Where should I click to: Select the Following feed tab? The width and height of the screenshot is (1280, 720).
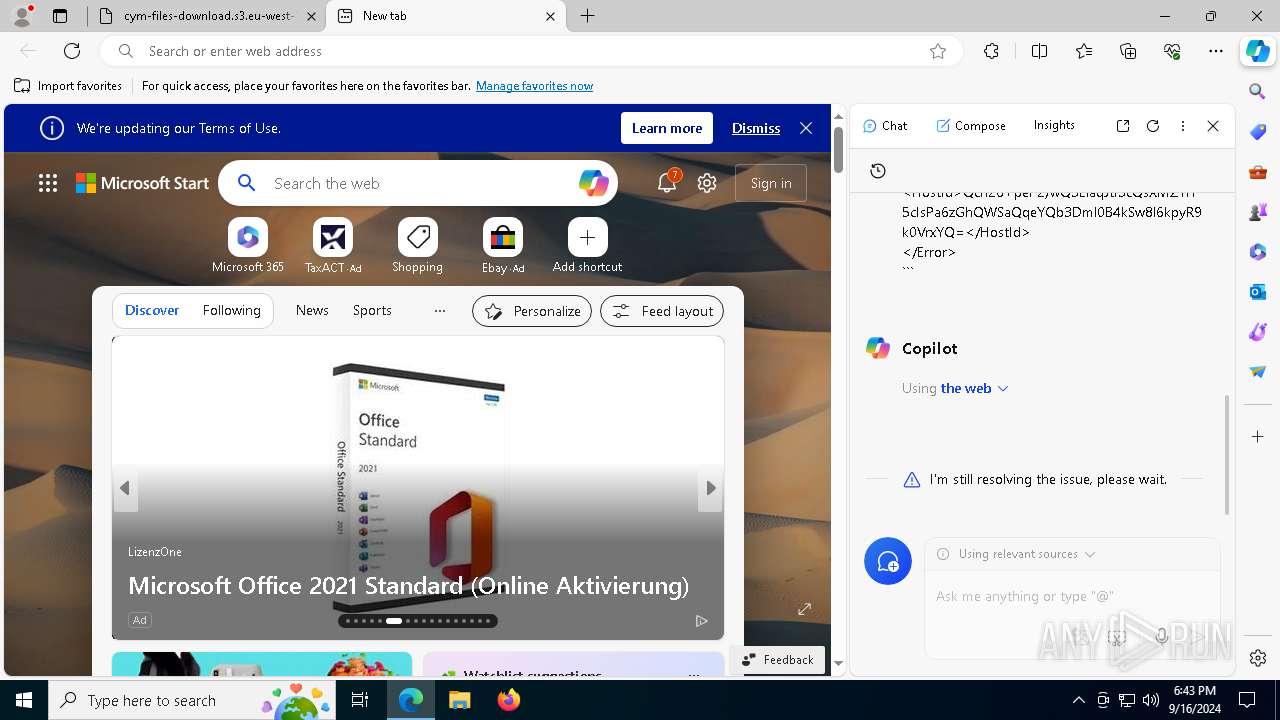point(232,311)
